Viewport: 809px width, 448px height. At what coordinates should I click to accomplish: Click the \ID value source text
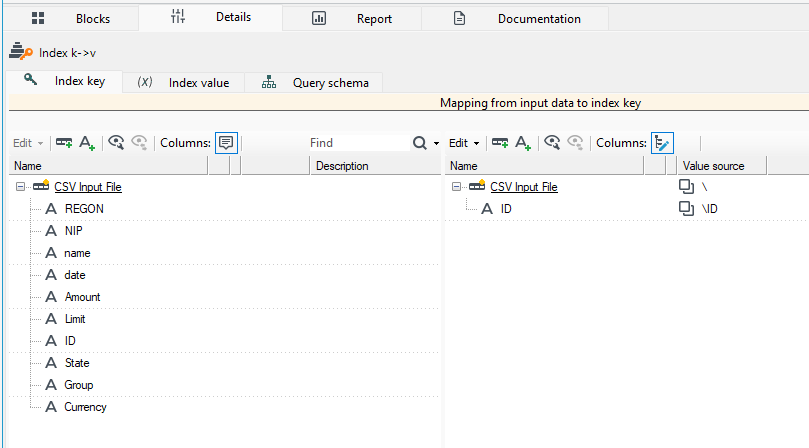pyautogui.click(x=710, y=209)
